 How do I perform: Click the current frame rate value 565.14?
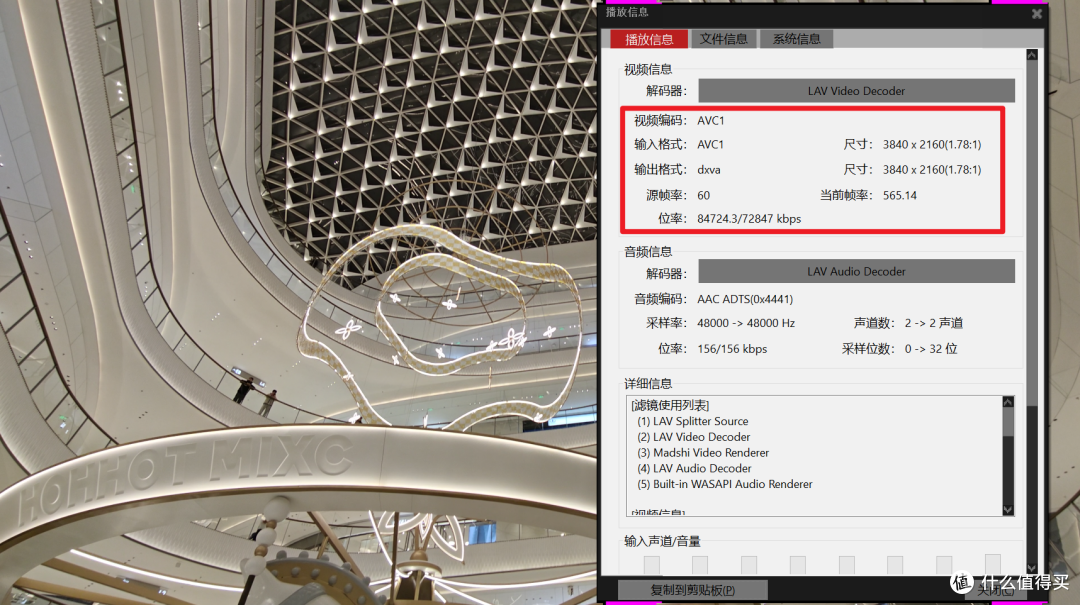pyautogui.click(x=900, y=196)
